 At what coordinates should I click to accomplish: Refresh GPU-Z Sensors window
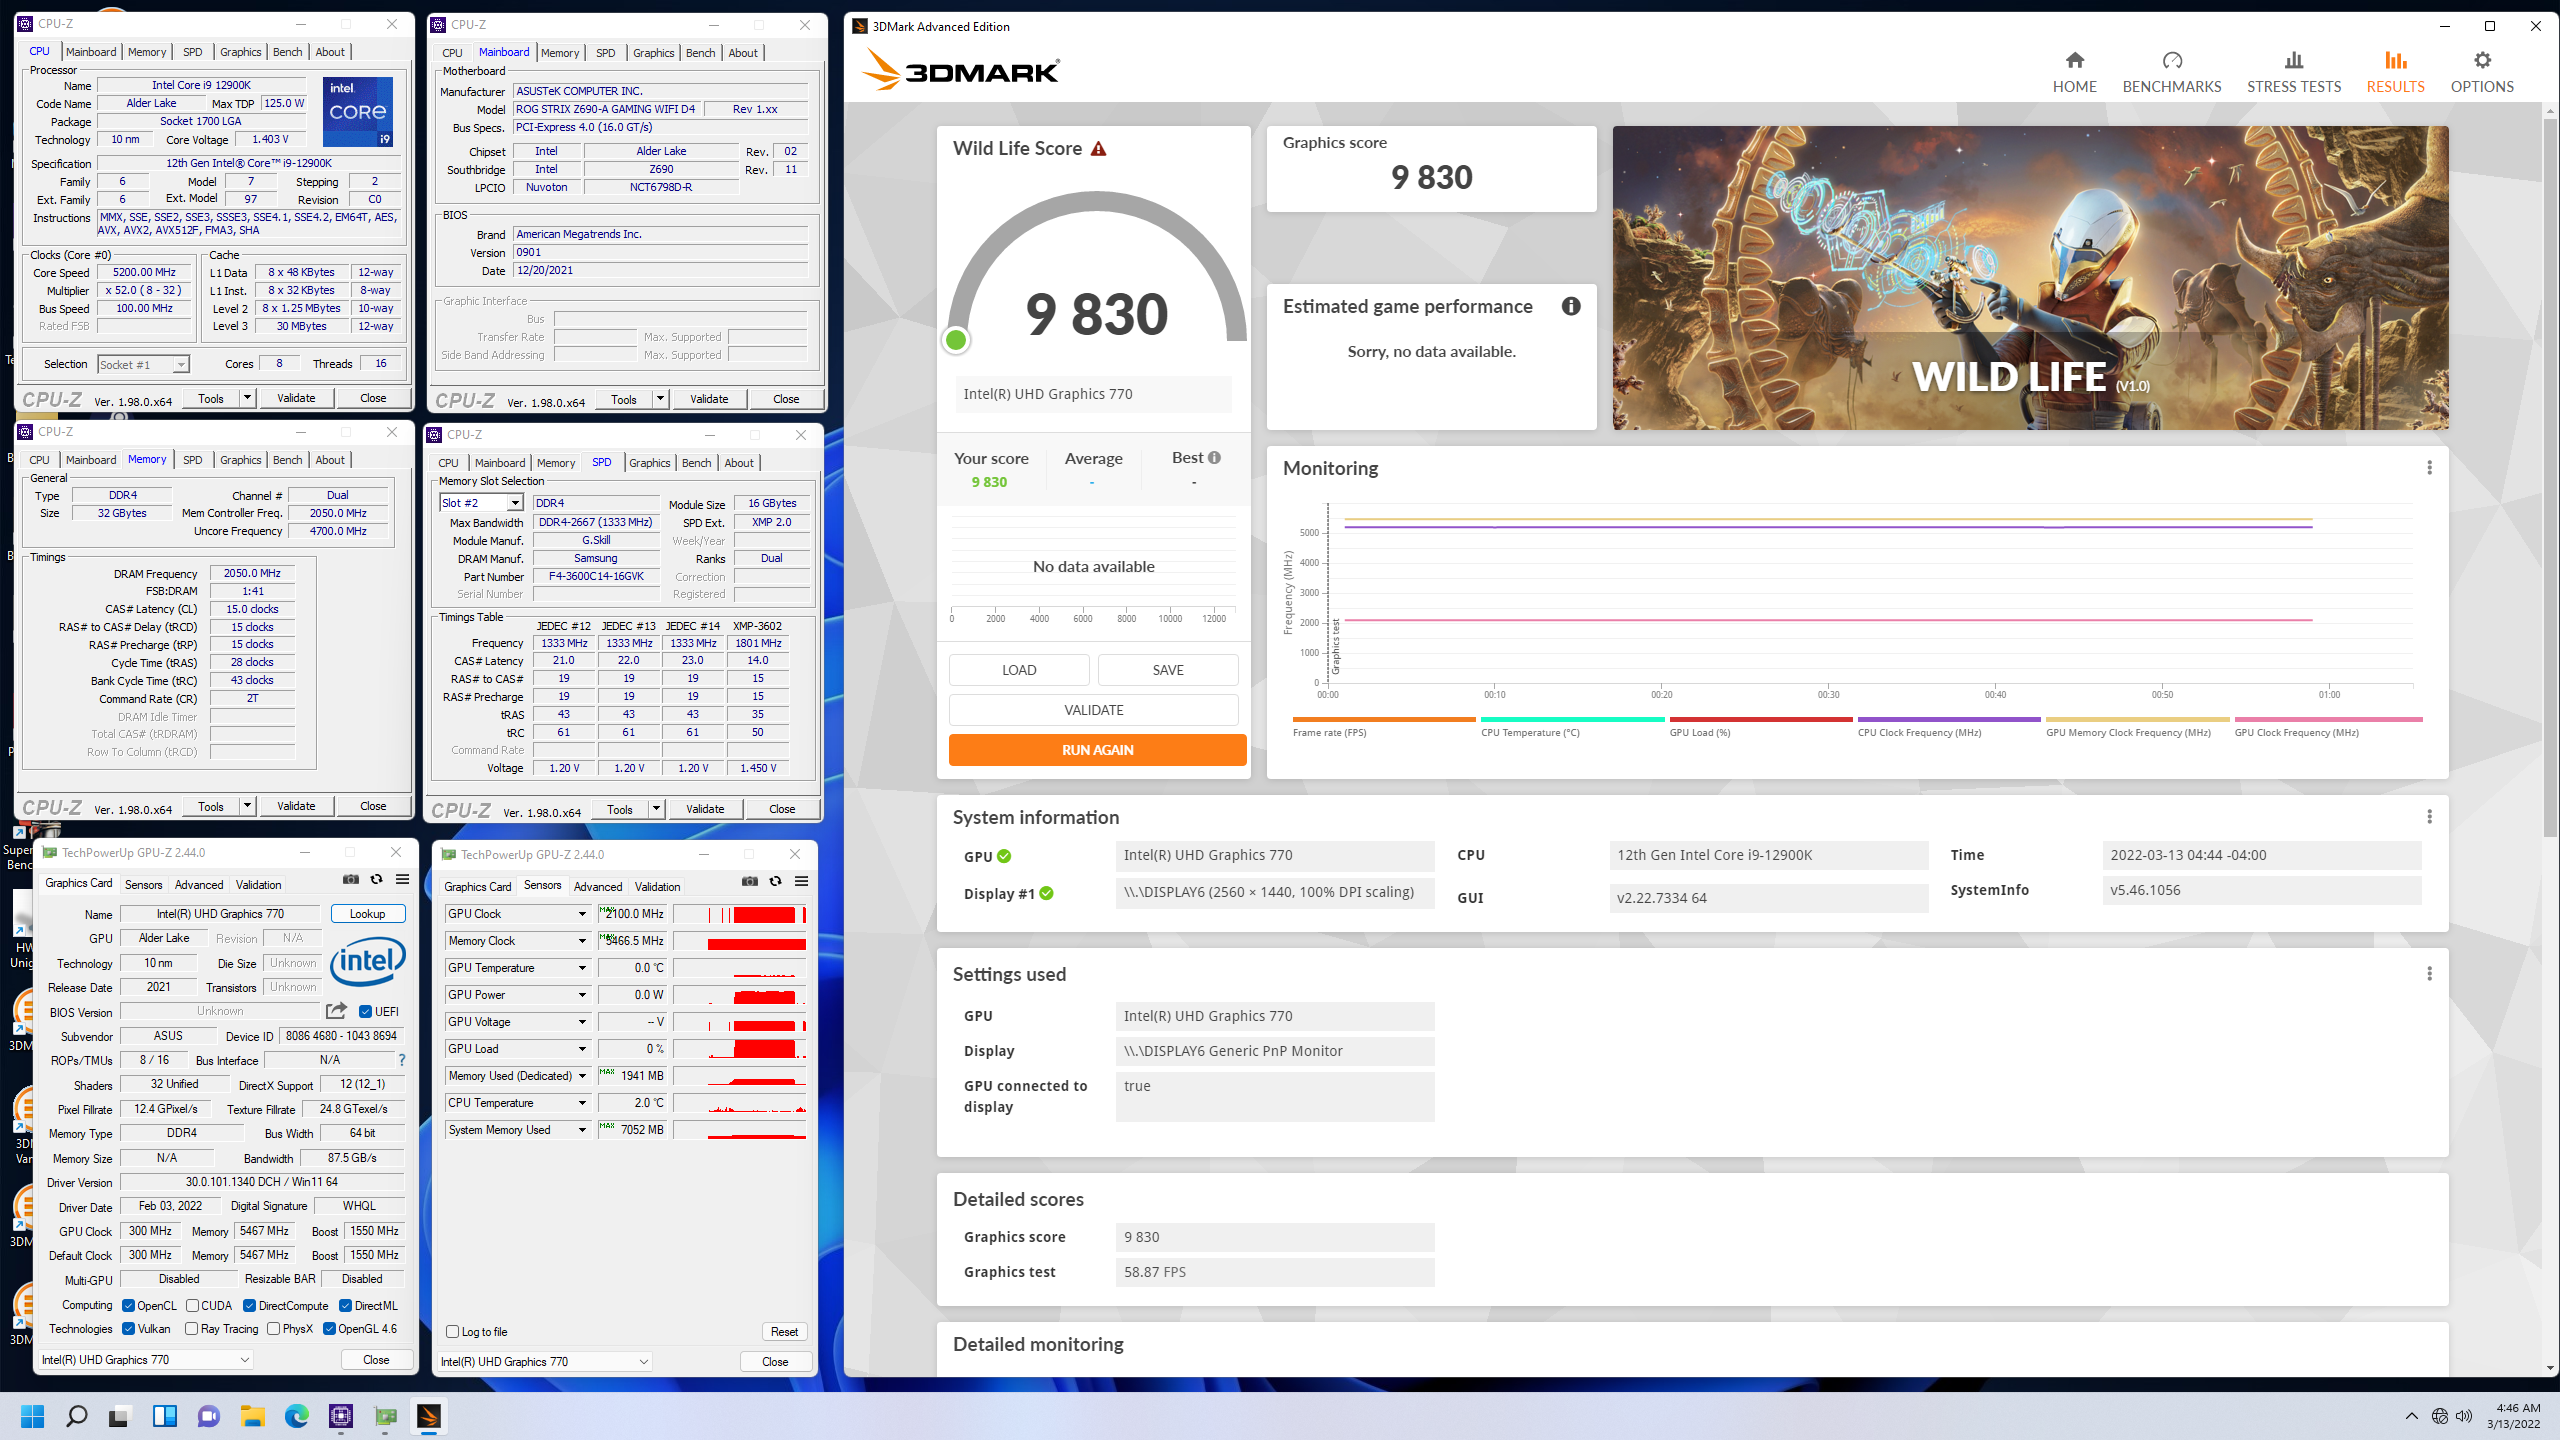[x=776, y=881]
